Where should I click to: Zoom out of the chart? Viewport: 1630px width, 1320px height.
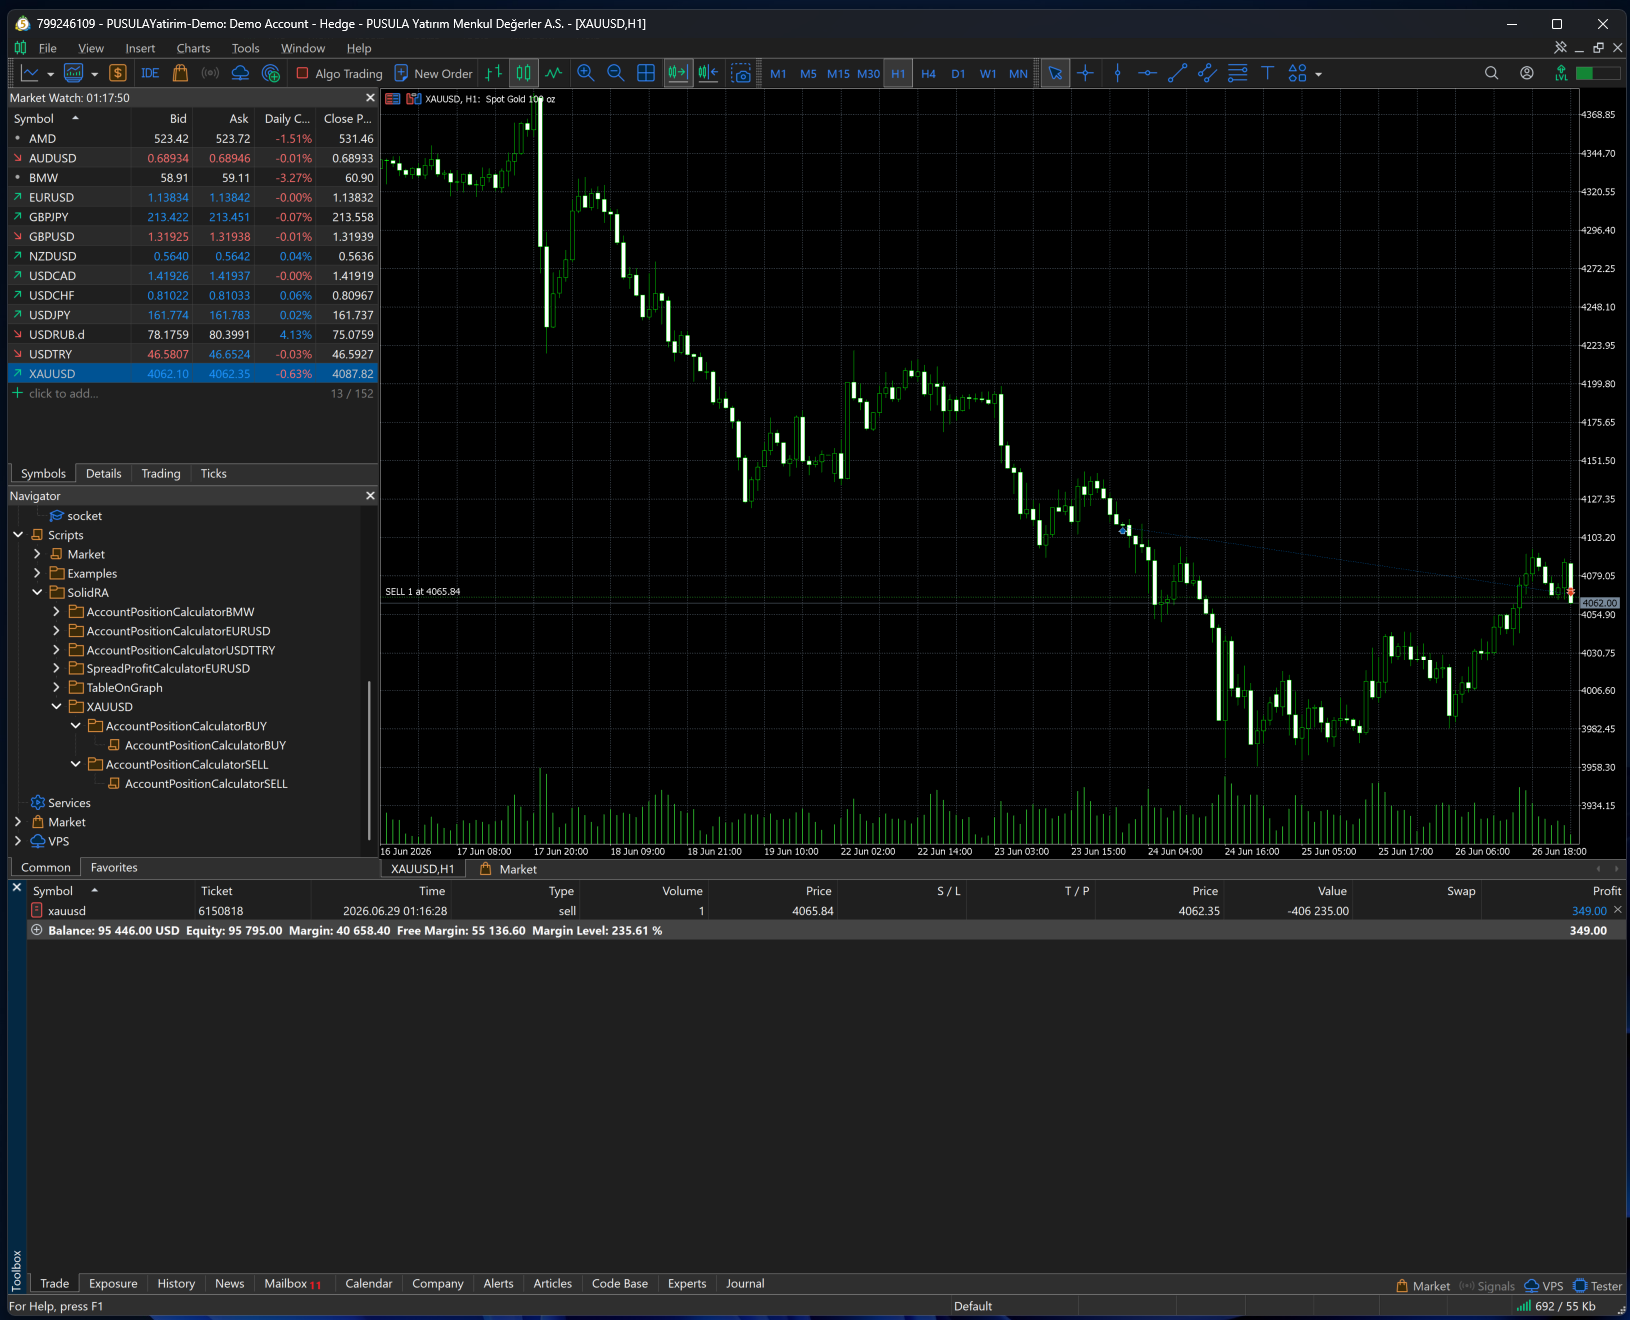coord(616,73)
